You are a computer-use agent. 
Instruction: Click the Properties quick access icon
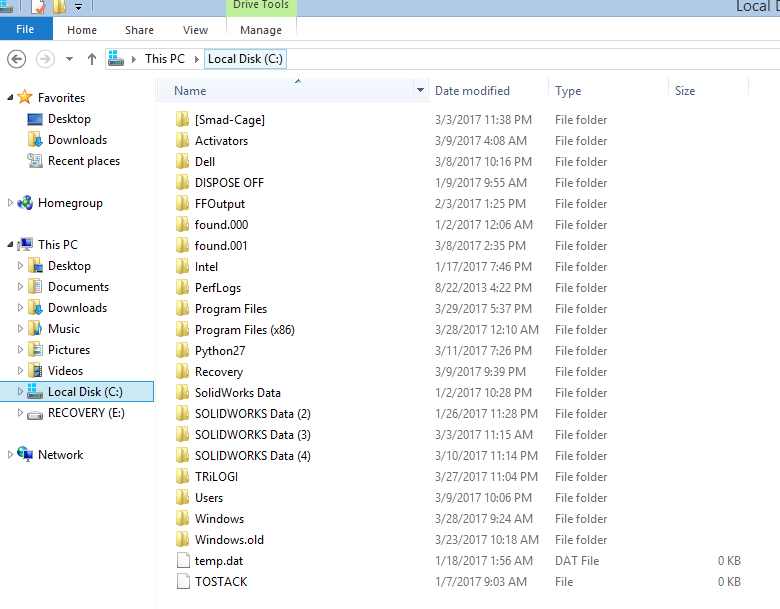(x=39, y=7)
